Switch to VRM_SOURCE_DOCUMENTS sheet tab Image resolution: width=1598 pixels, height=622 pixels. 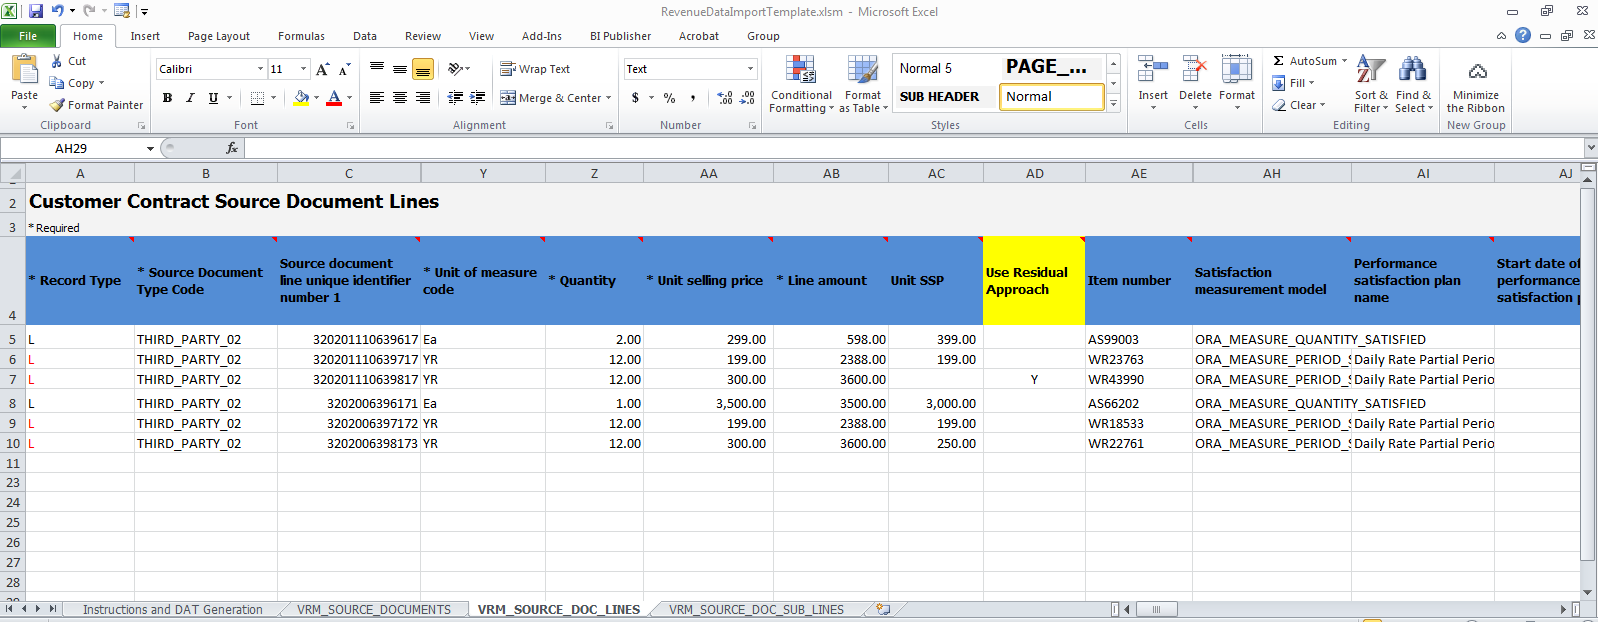373,609
